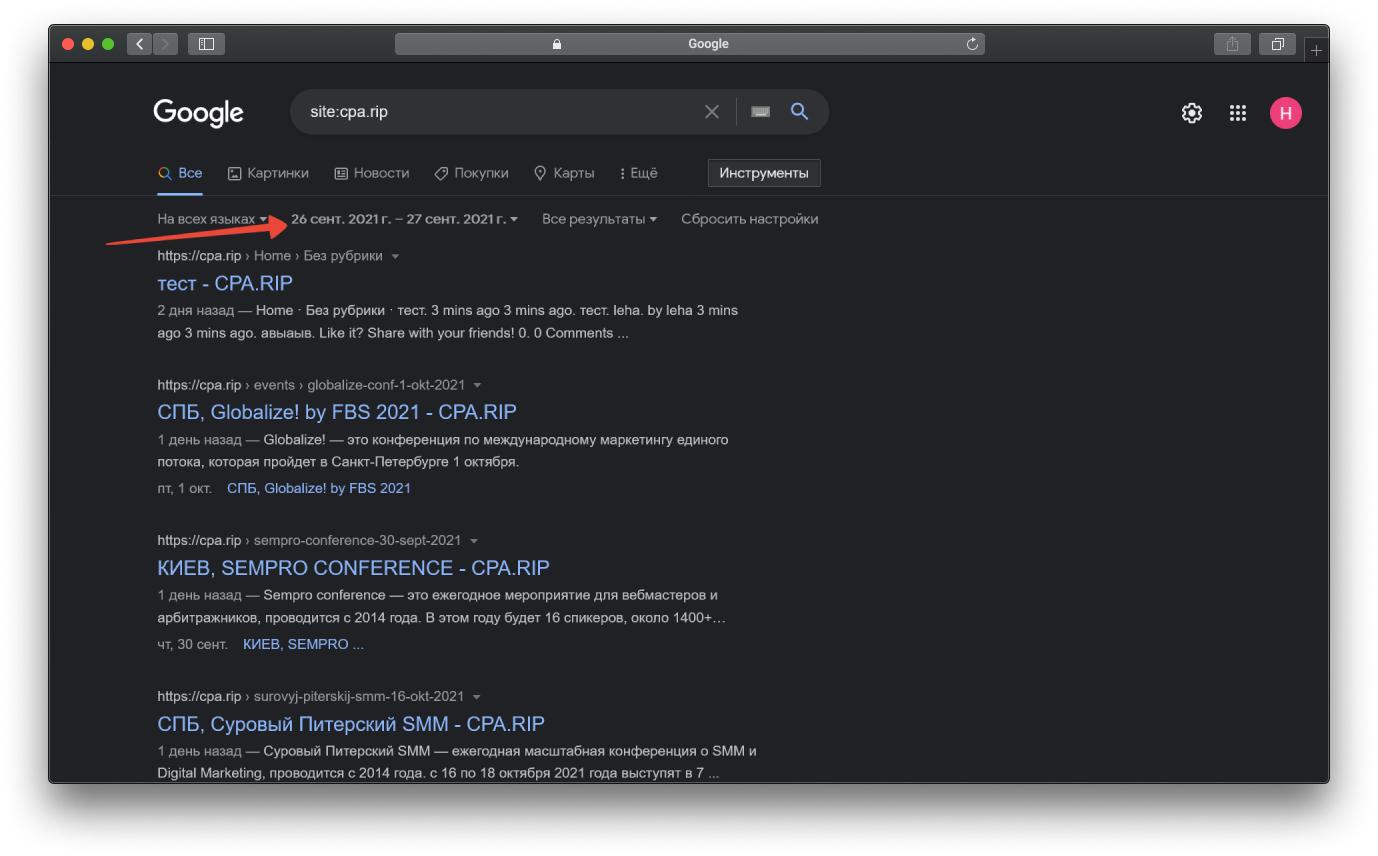Open the account profile avatar
This screenshot has width=1378, height=856.
(1285, 113)
